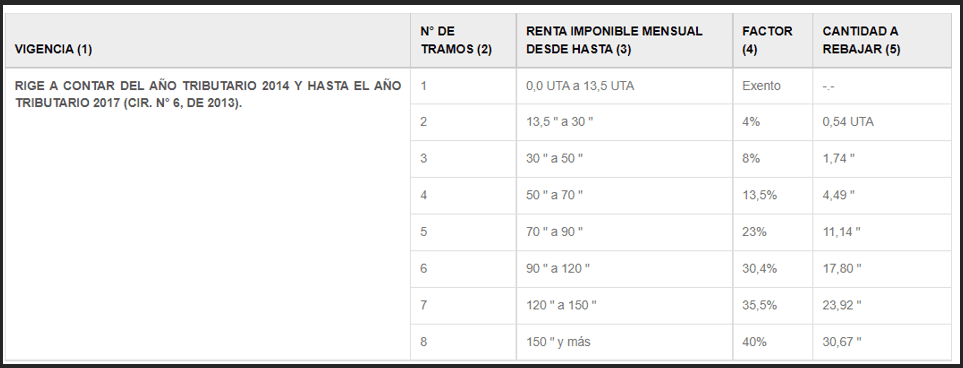Click the range cell 30 " a 50 "

point(624,159)
